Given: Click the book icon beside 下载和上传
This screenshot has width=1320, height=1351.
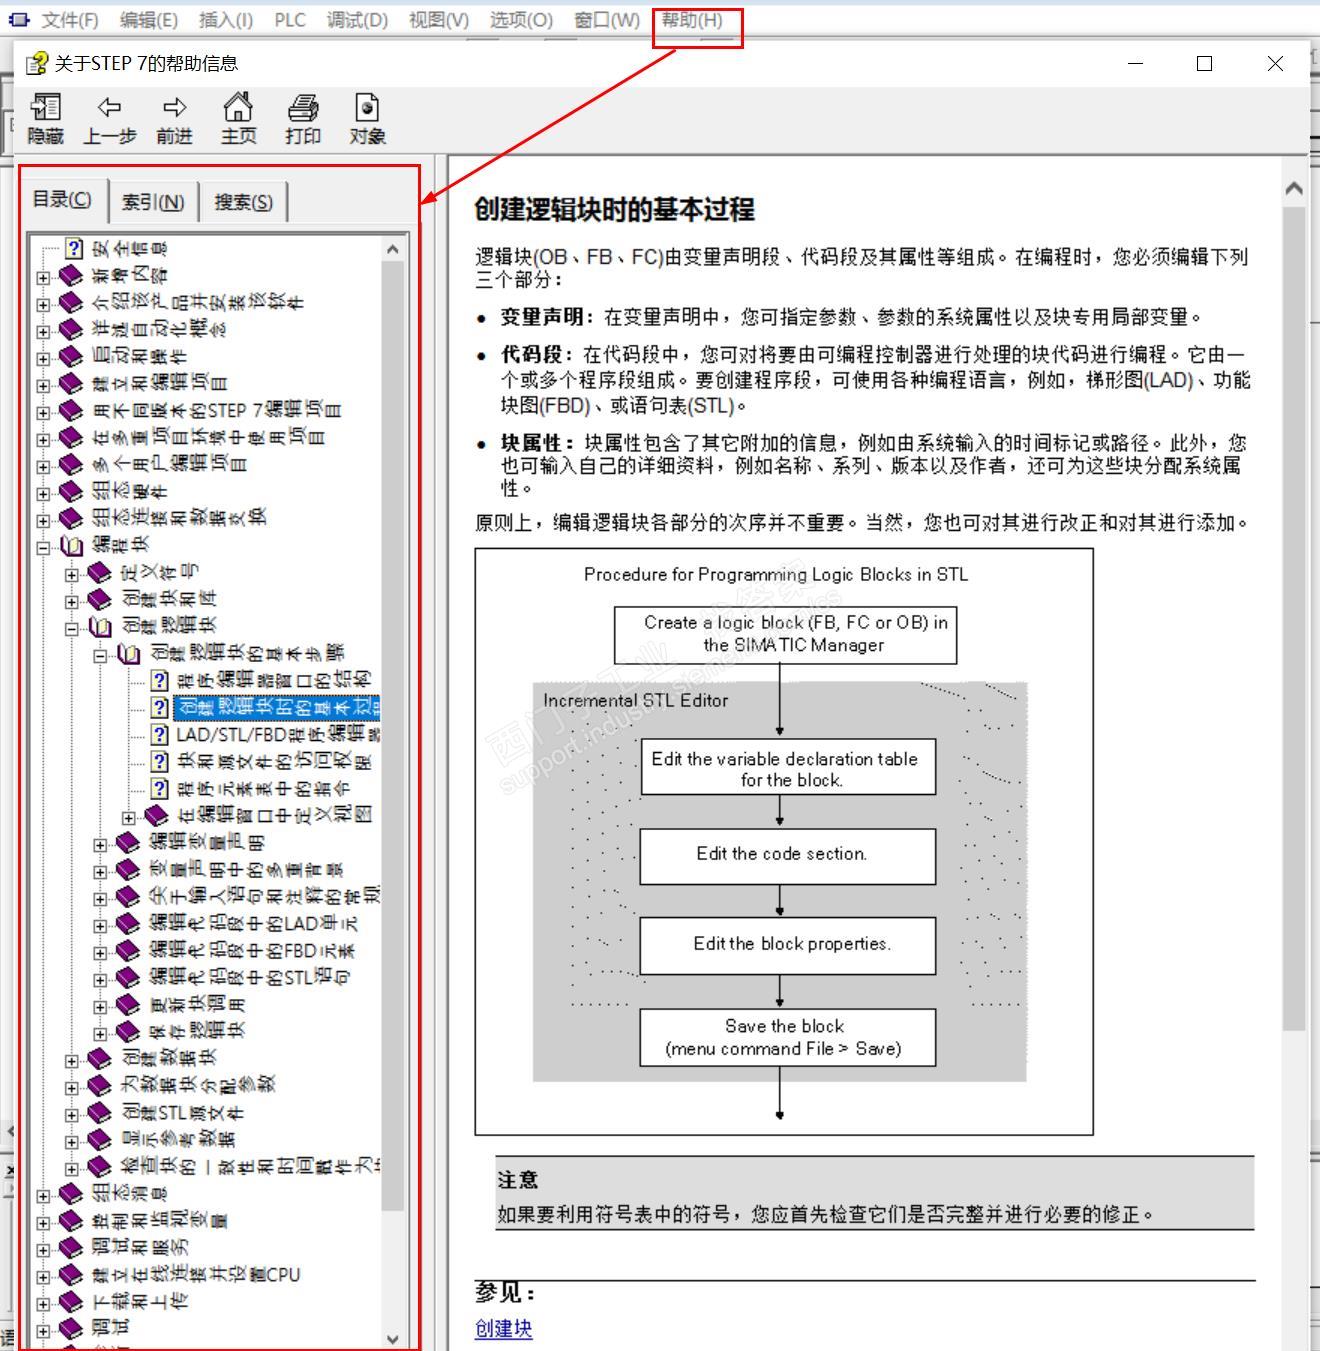Looking at the screenshot, I should (x=71, y=1301).
